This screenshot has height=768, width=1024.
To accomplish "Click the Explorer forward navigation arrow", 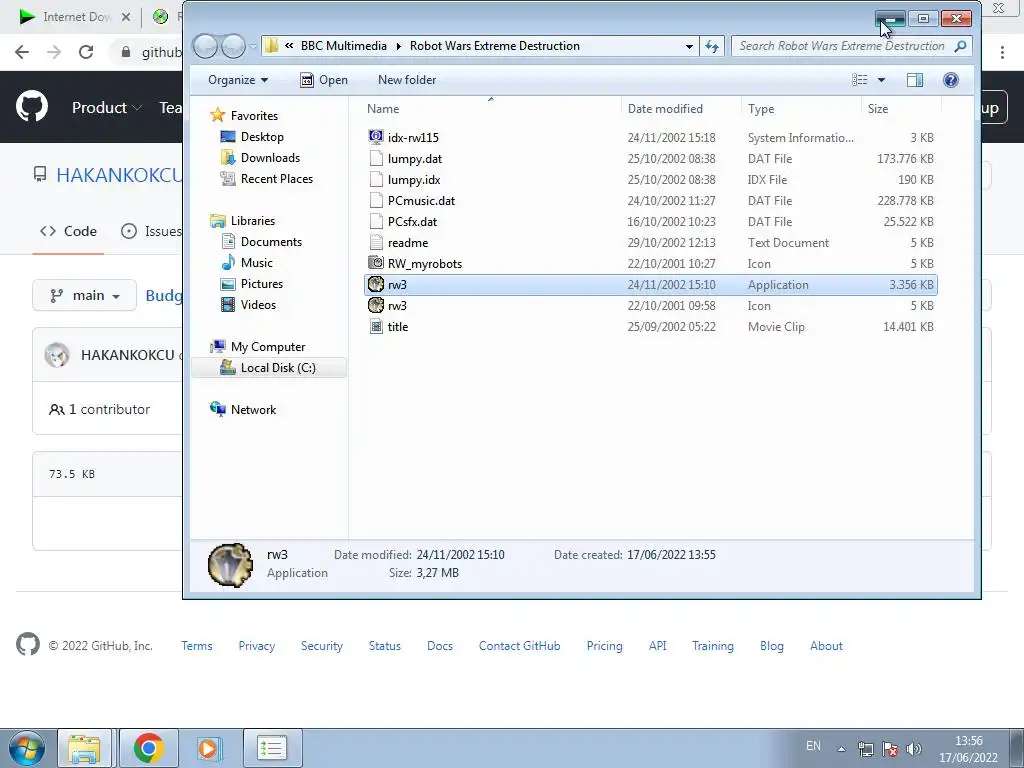I will click(x=233, y=46).
